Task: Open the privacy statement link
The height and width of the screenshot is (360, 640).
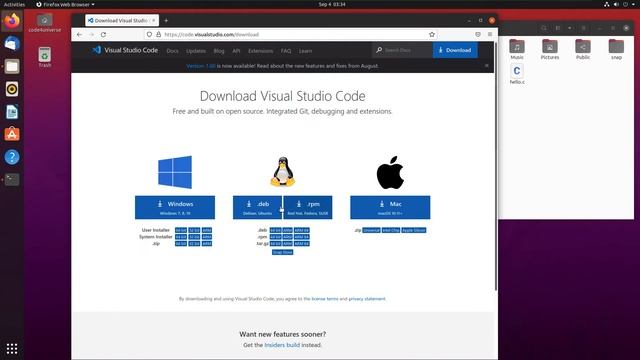Action: (x=367, y=299)
